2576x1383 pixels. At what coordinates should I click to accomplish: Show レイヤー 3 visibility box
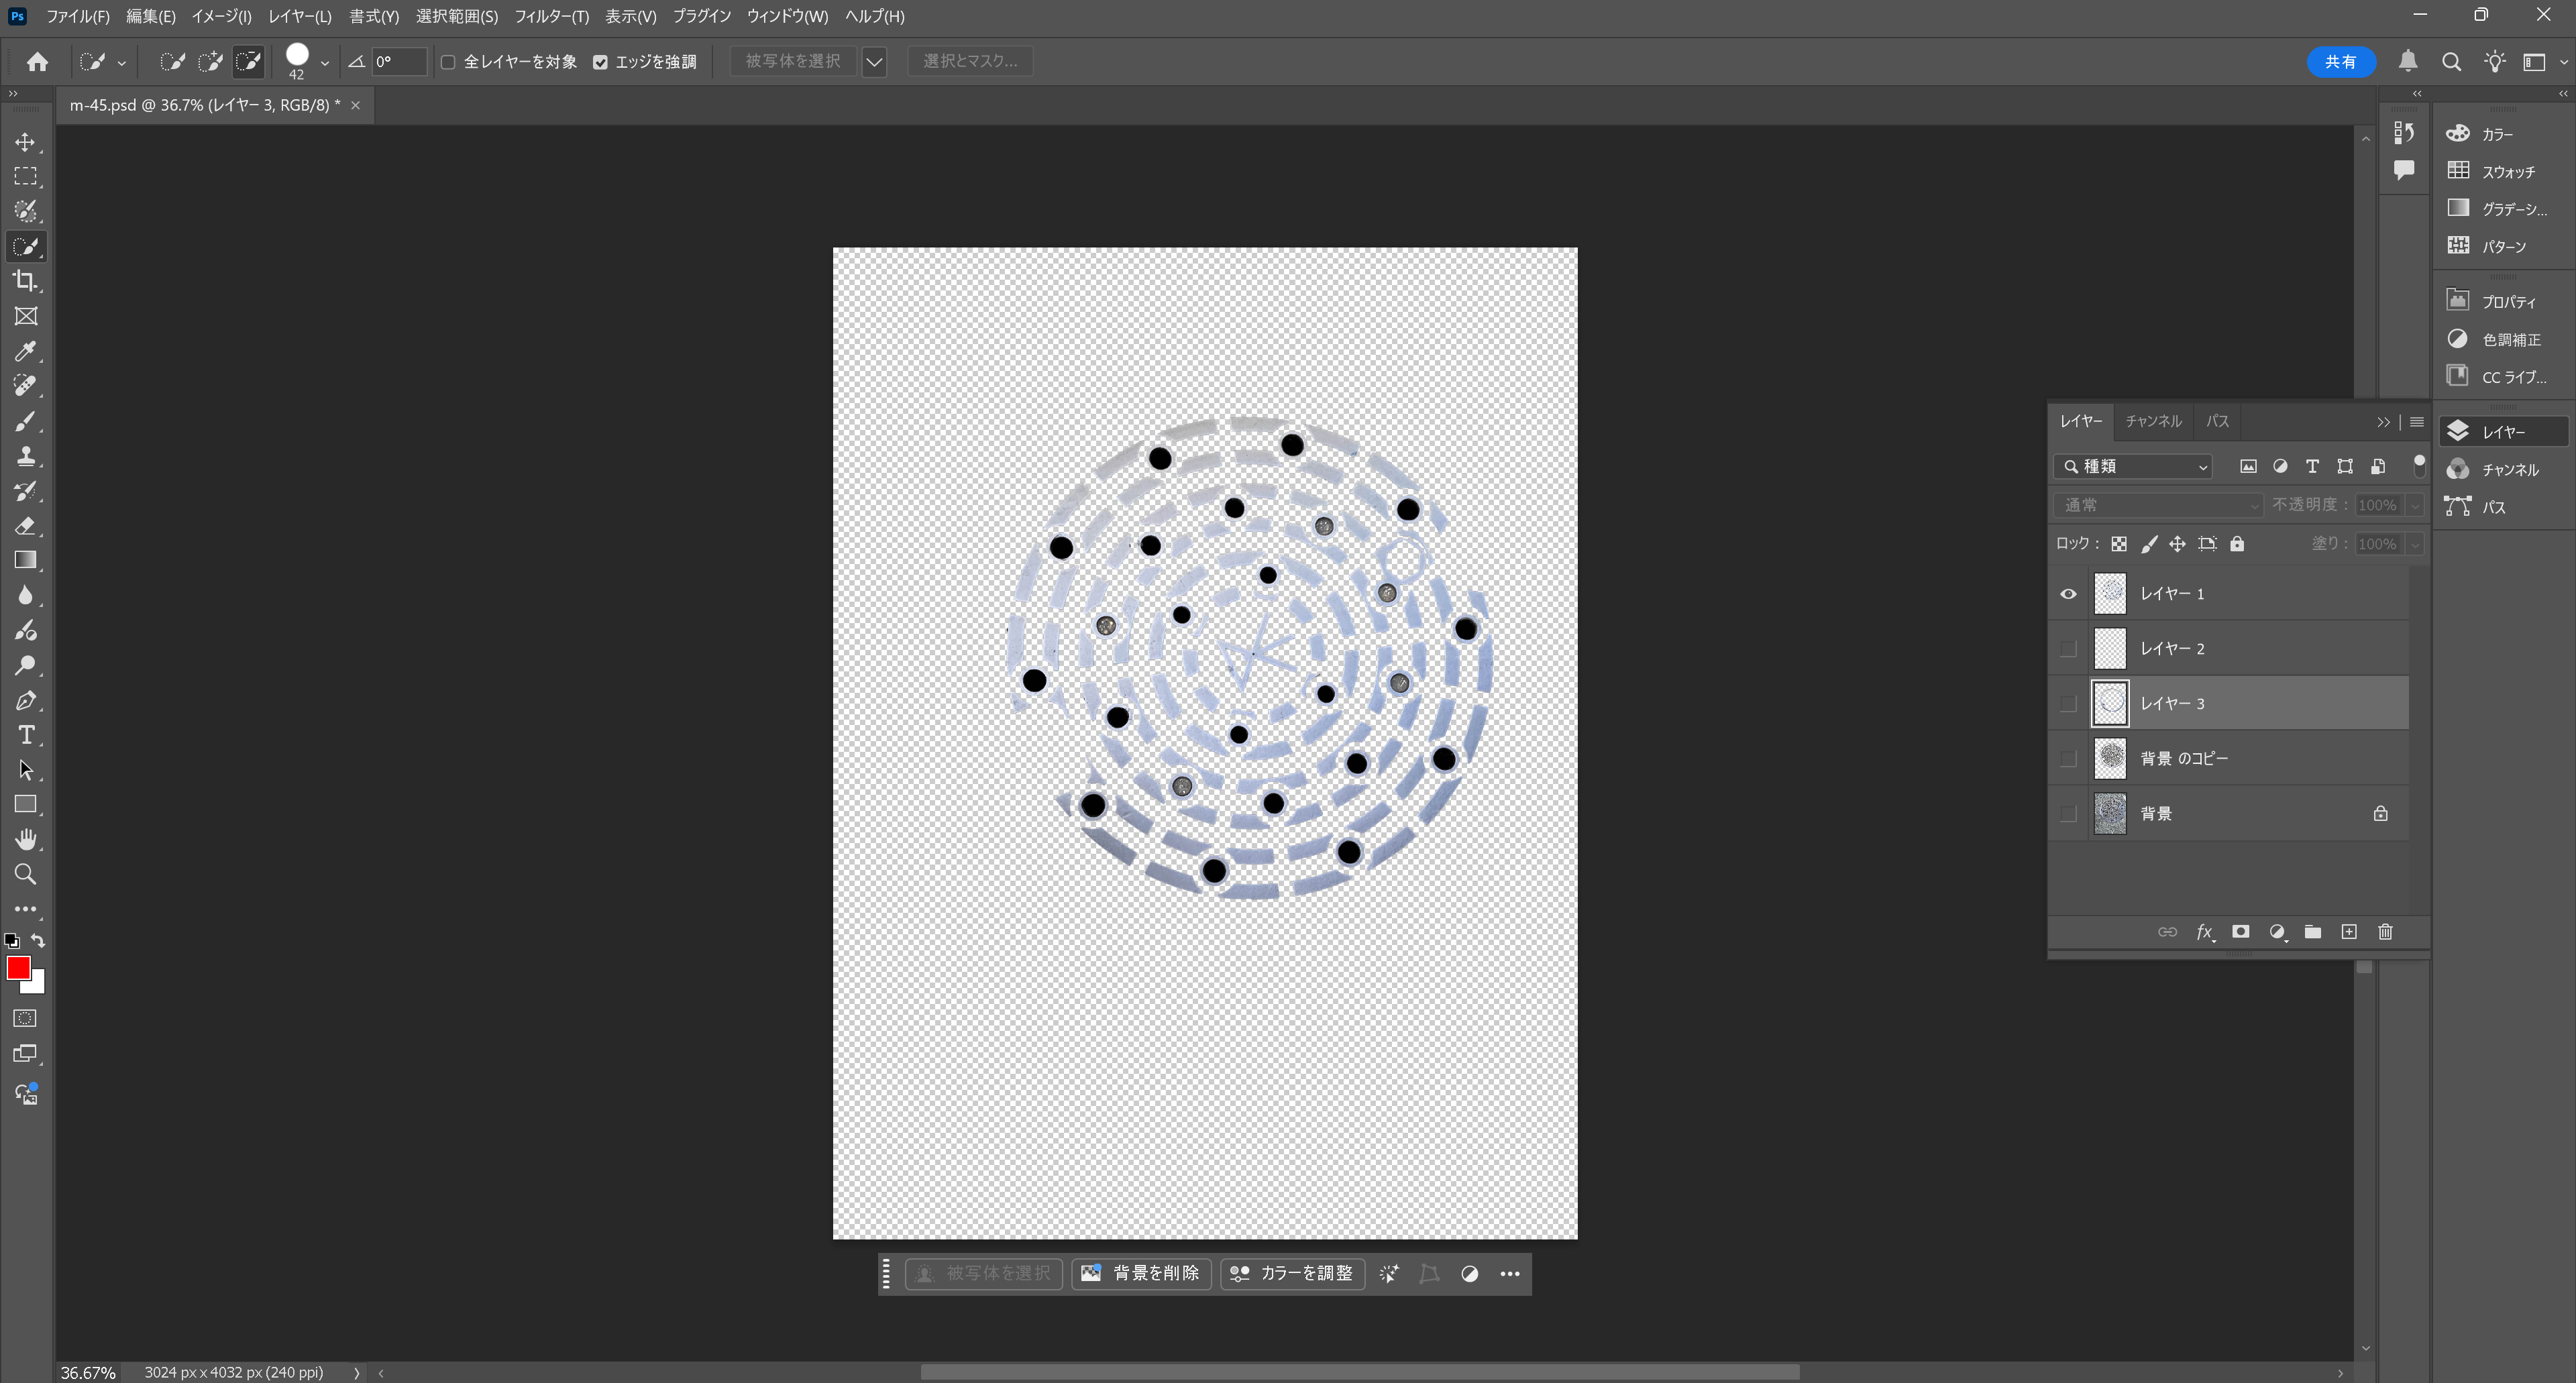point(2068,704)
